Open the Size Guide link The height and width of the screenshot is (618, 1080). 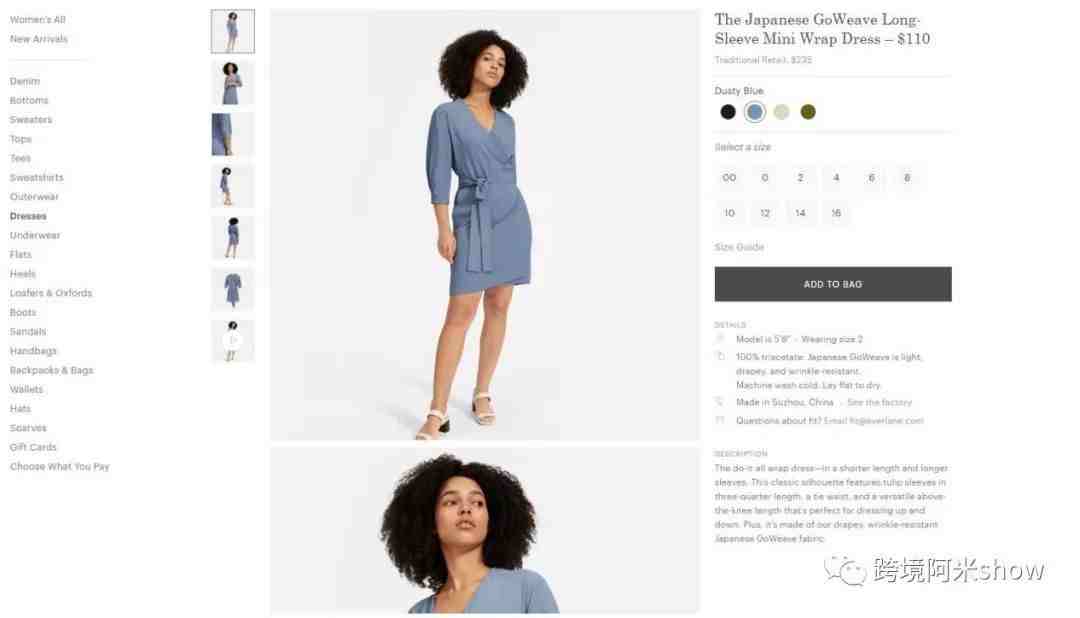point(739,247)
